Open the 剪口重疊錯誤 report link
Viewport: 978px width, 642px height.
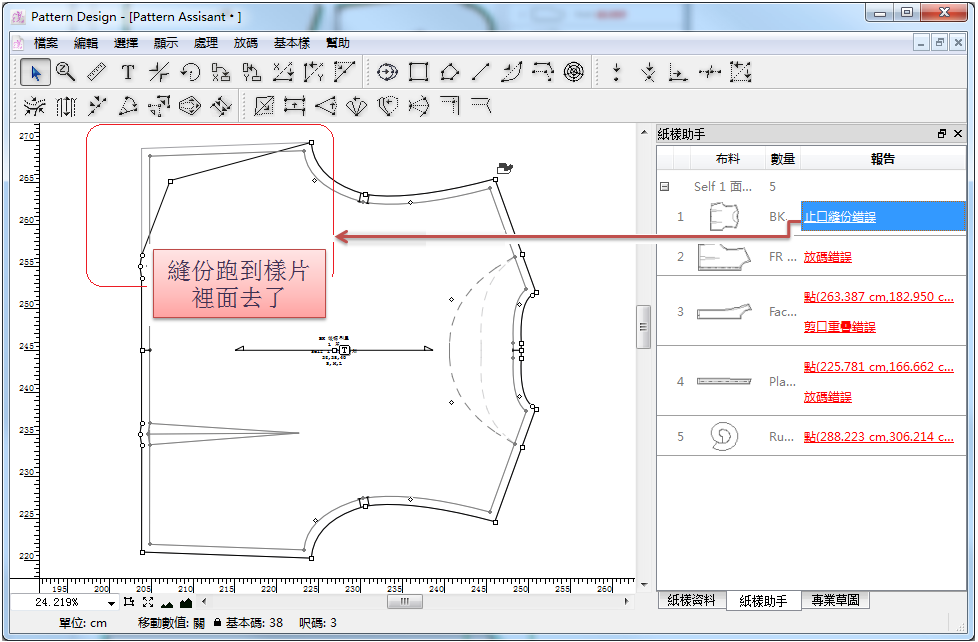pos(840,327)
